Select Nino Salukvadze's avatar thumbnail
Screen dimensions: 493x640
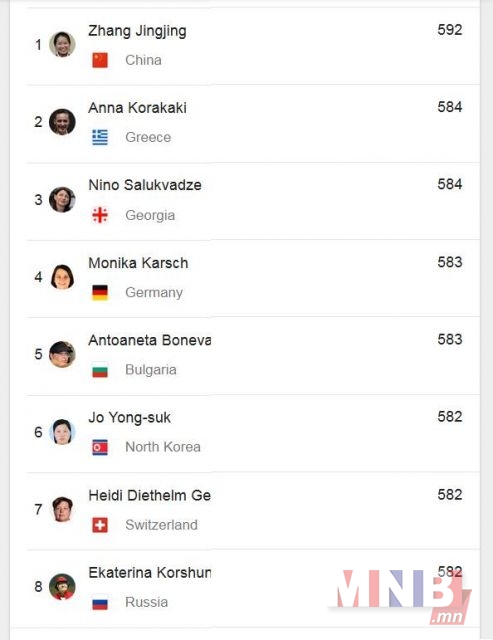[62, 200]
